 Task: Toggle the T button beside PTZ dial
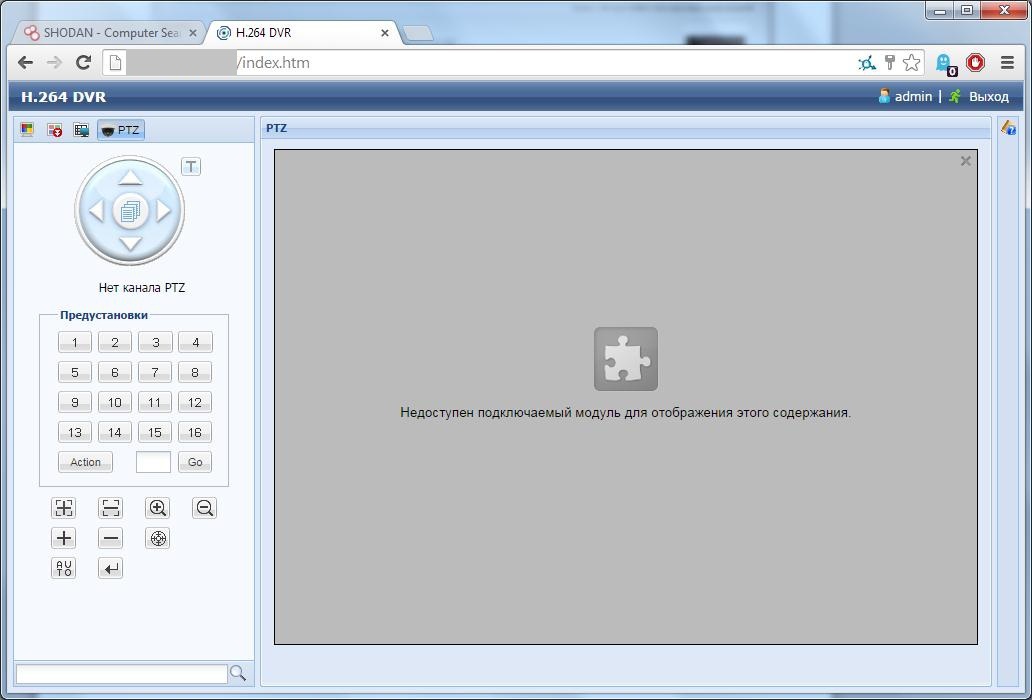point(191,166)
